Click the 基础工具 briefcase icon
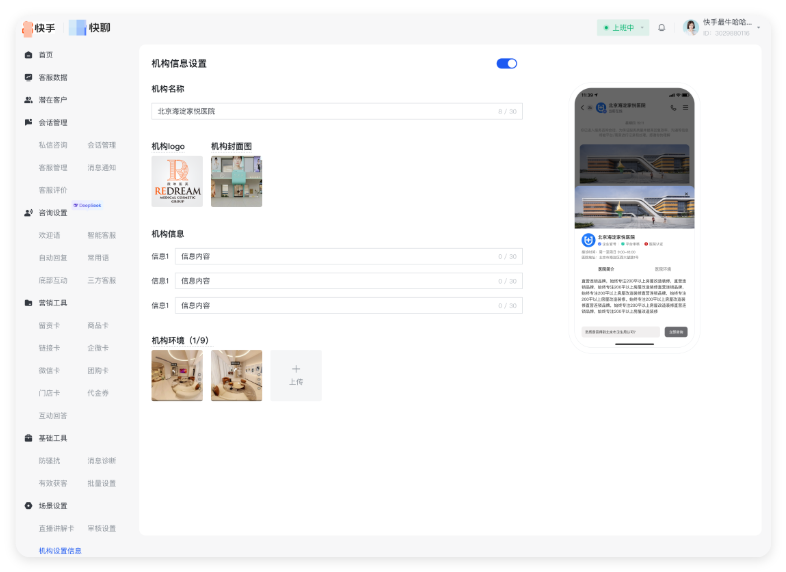Image resolution: width=786 pixels, height=572 pixels. pyautogui.click(x=29, y=438)
